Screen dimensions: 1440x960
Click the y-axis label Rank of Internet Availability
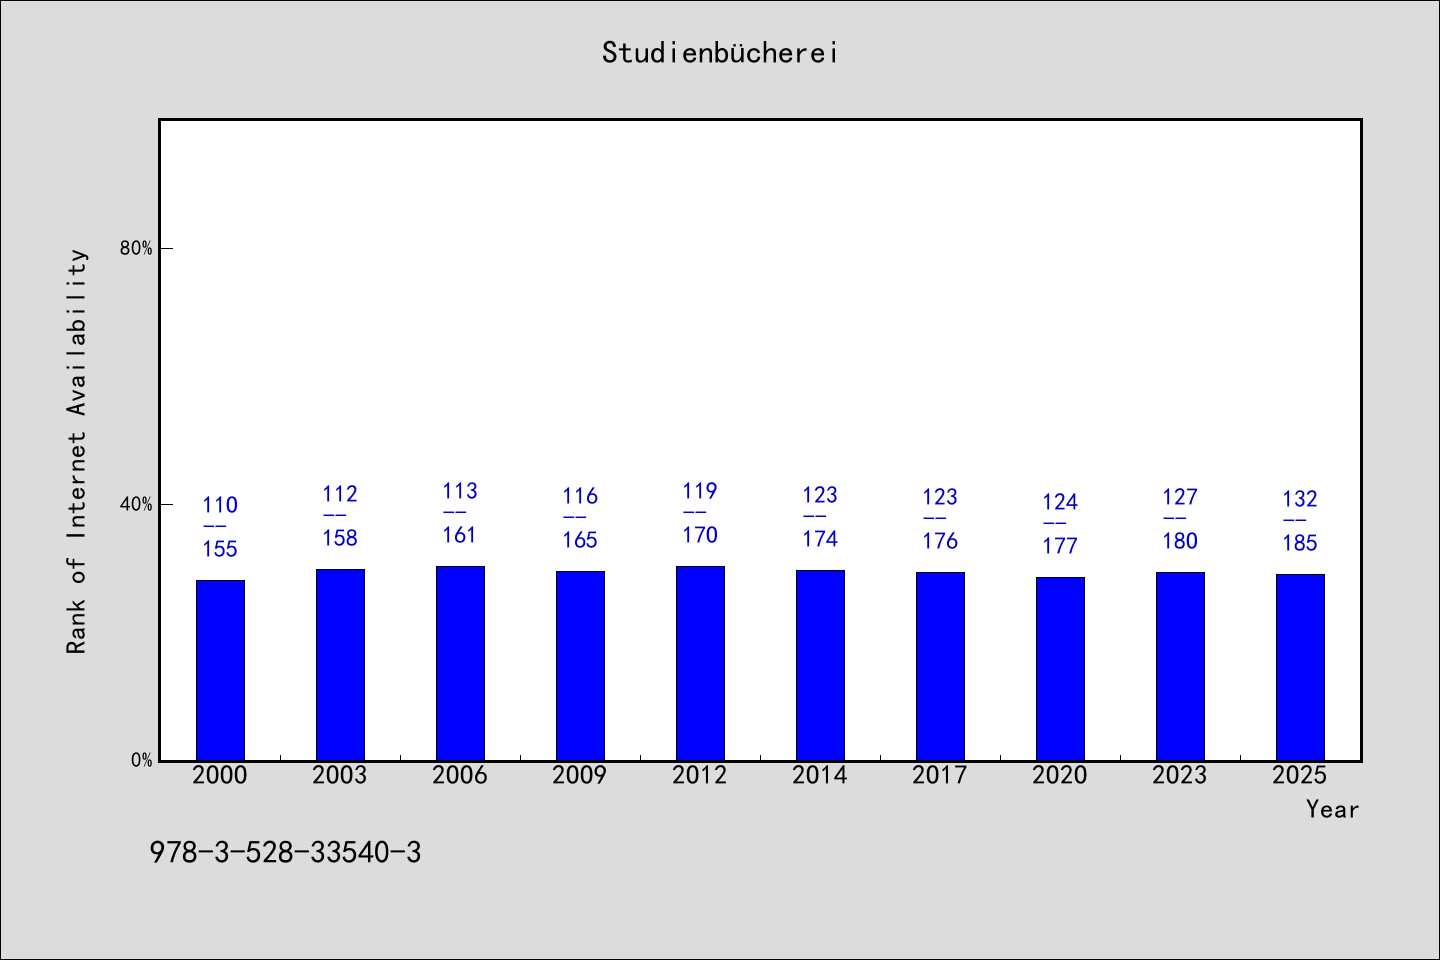77,451
